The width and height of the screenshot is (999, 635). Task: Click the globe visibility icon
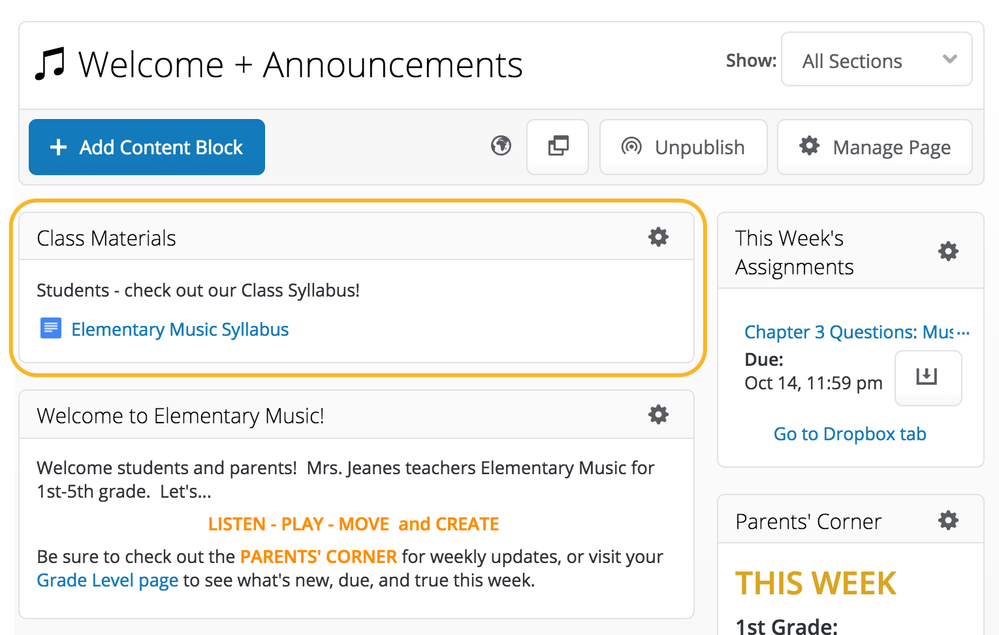501,147
